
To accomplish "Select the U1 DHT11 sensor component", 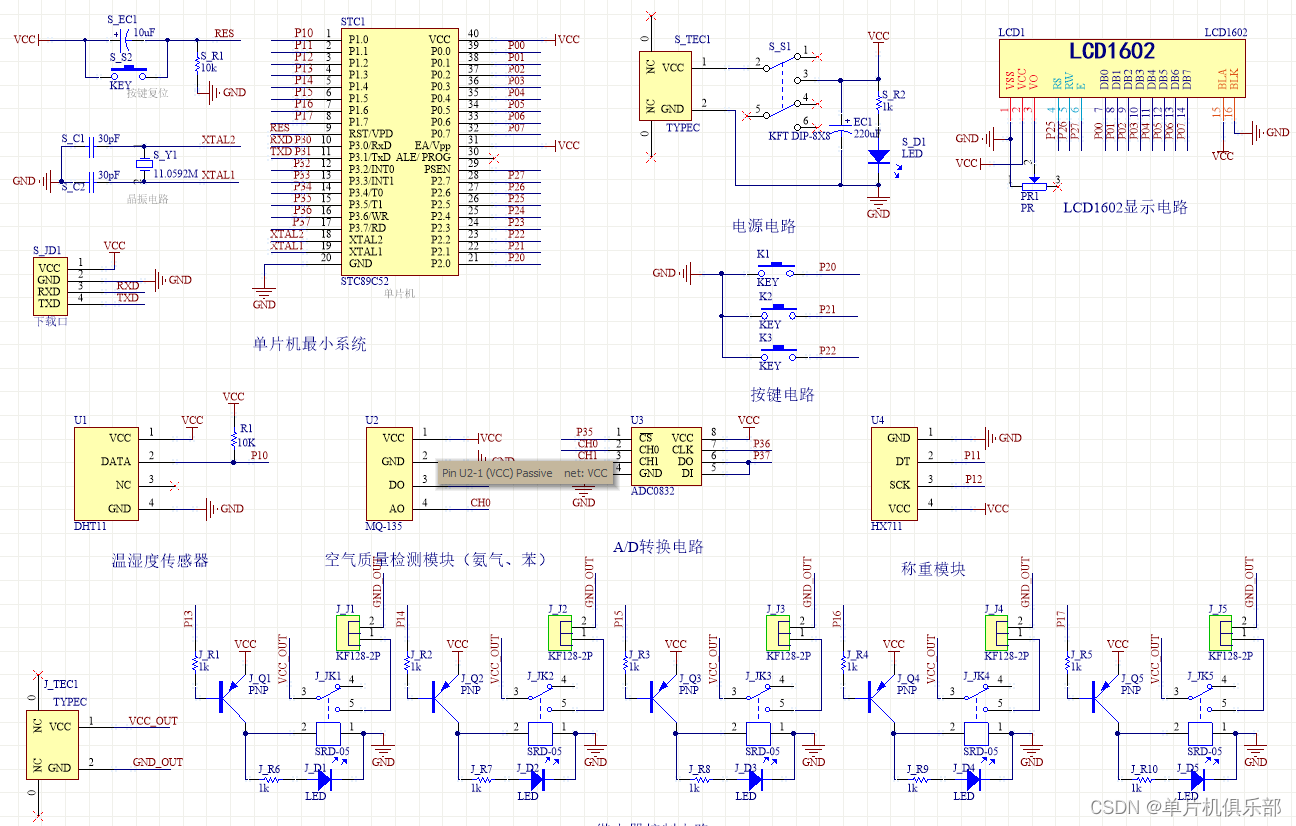I will (106, 472).
